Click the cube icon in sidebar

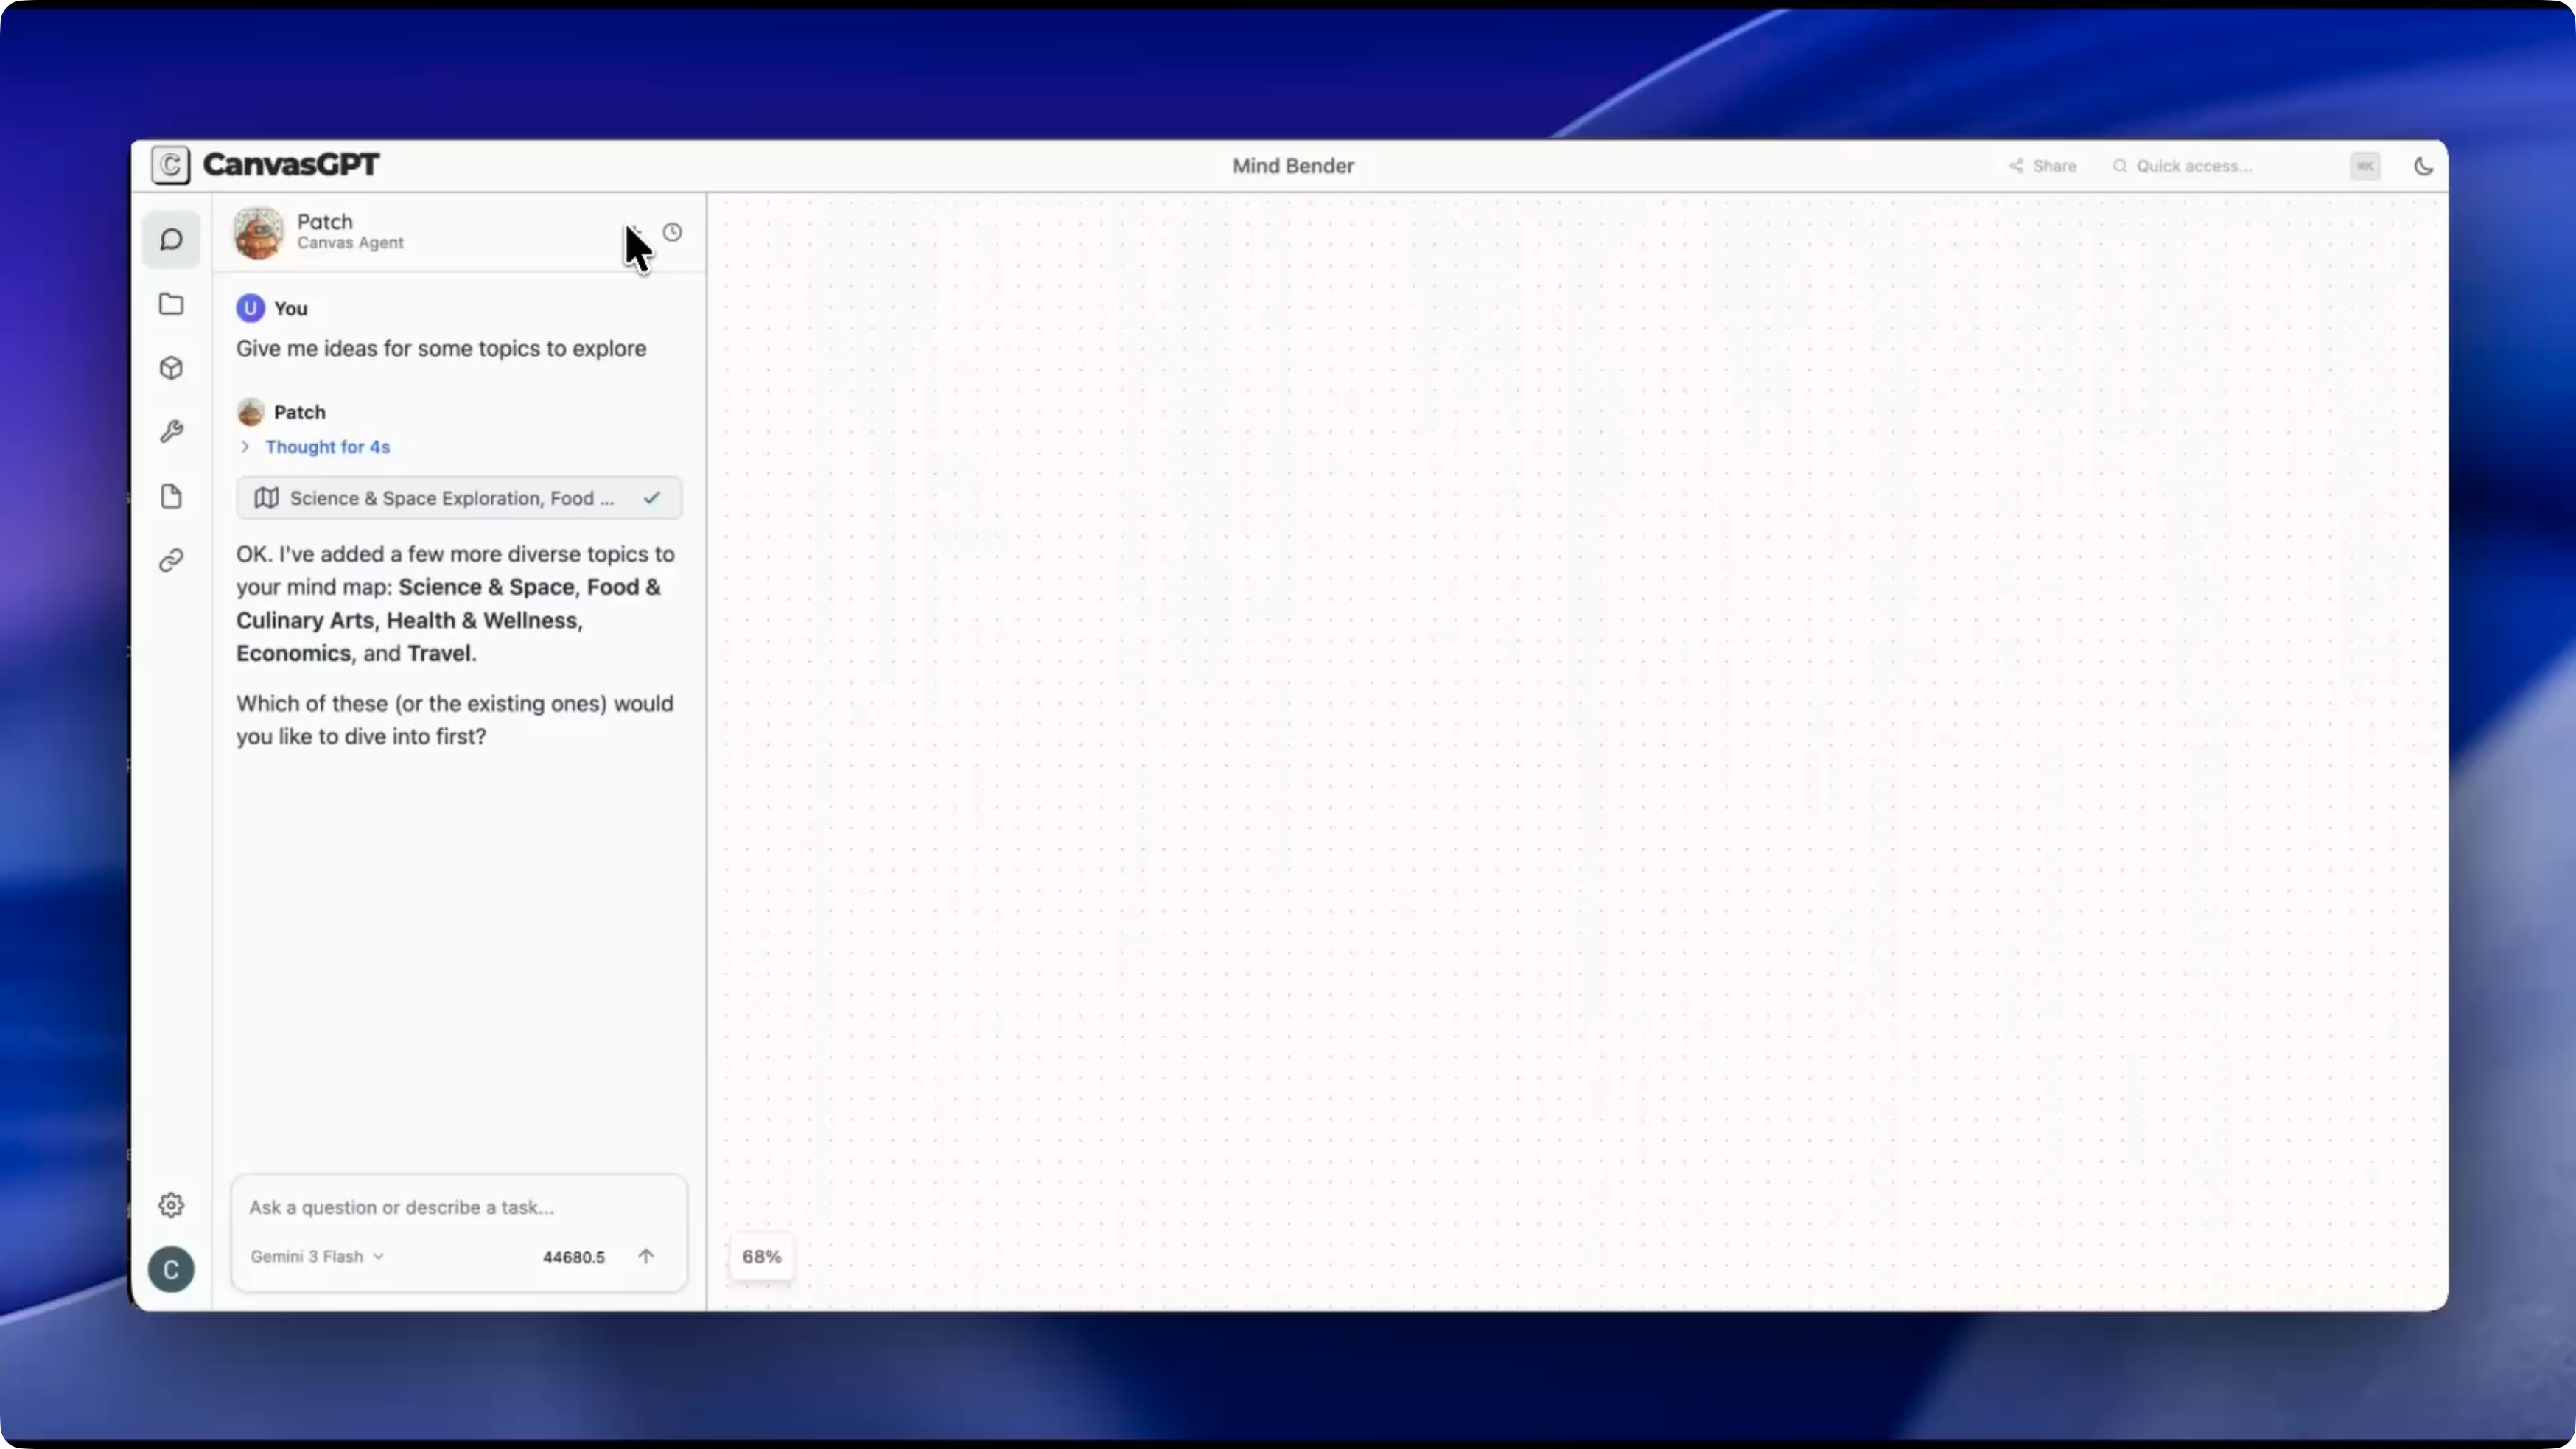(x=171, y=368)
